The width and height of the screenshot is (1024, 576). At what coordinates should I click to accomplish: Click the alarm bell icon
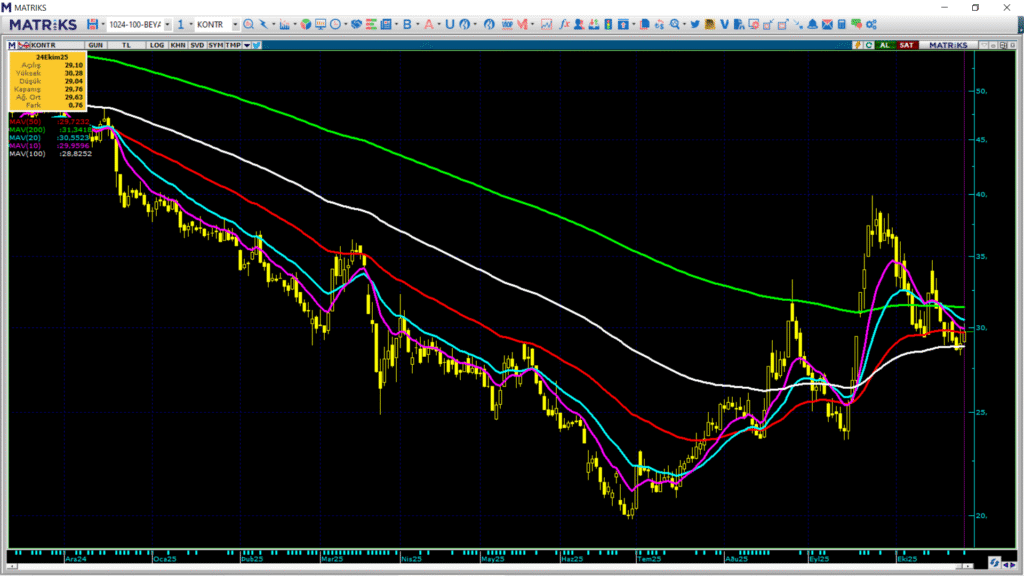tap(813, 24)
